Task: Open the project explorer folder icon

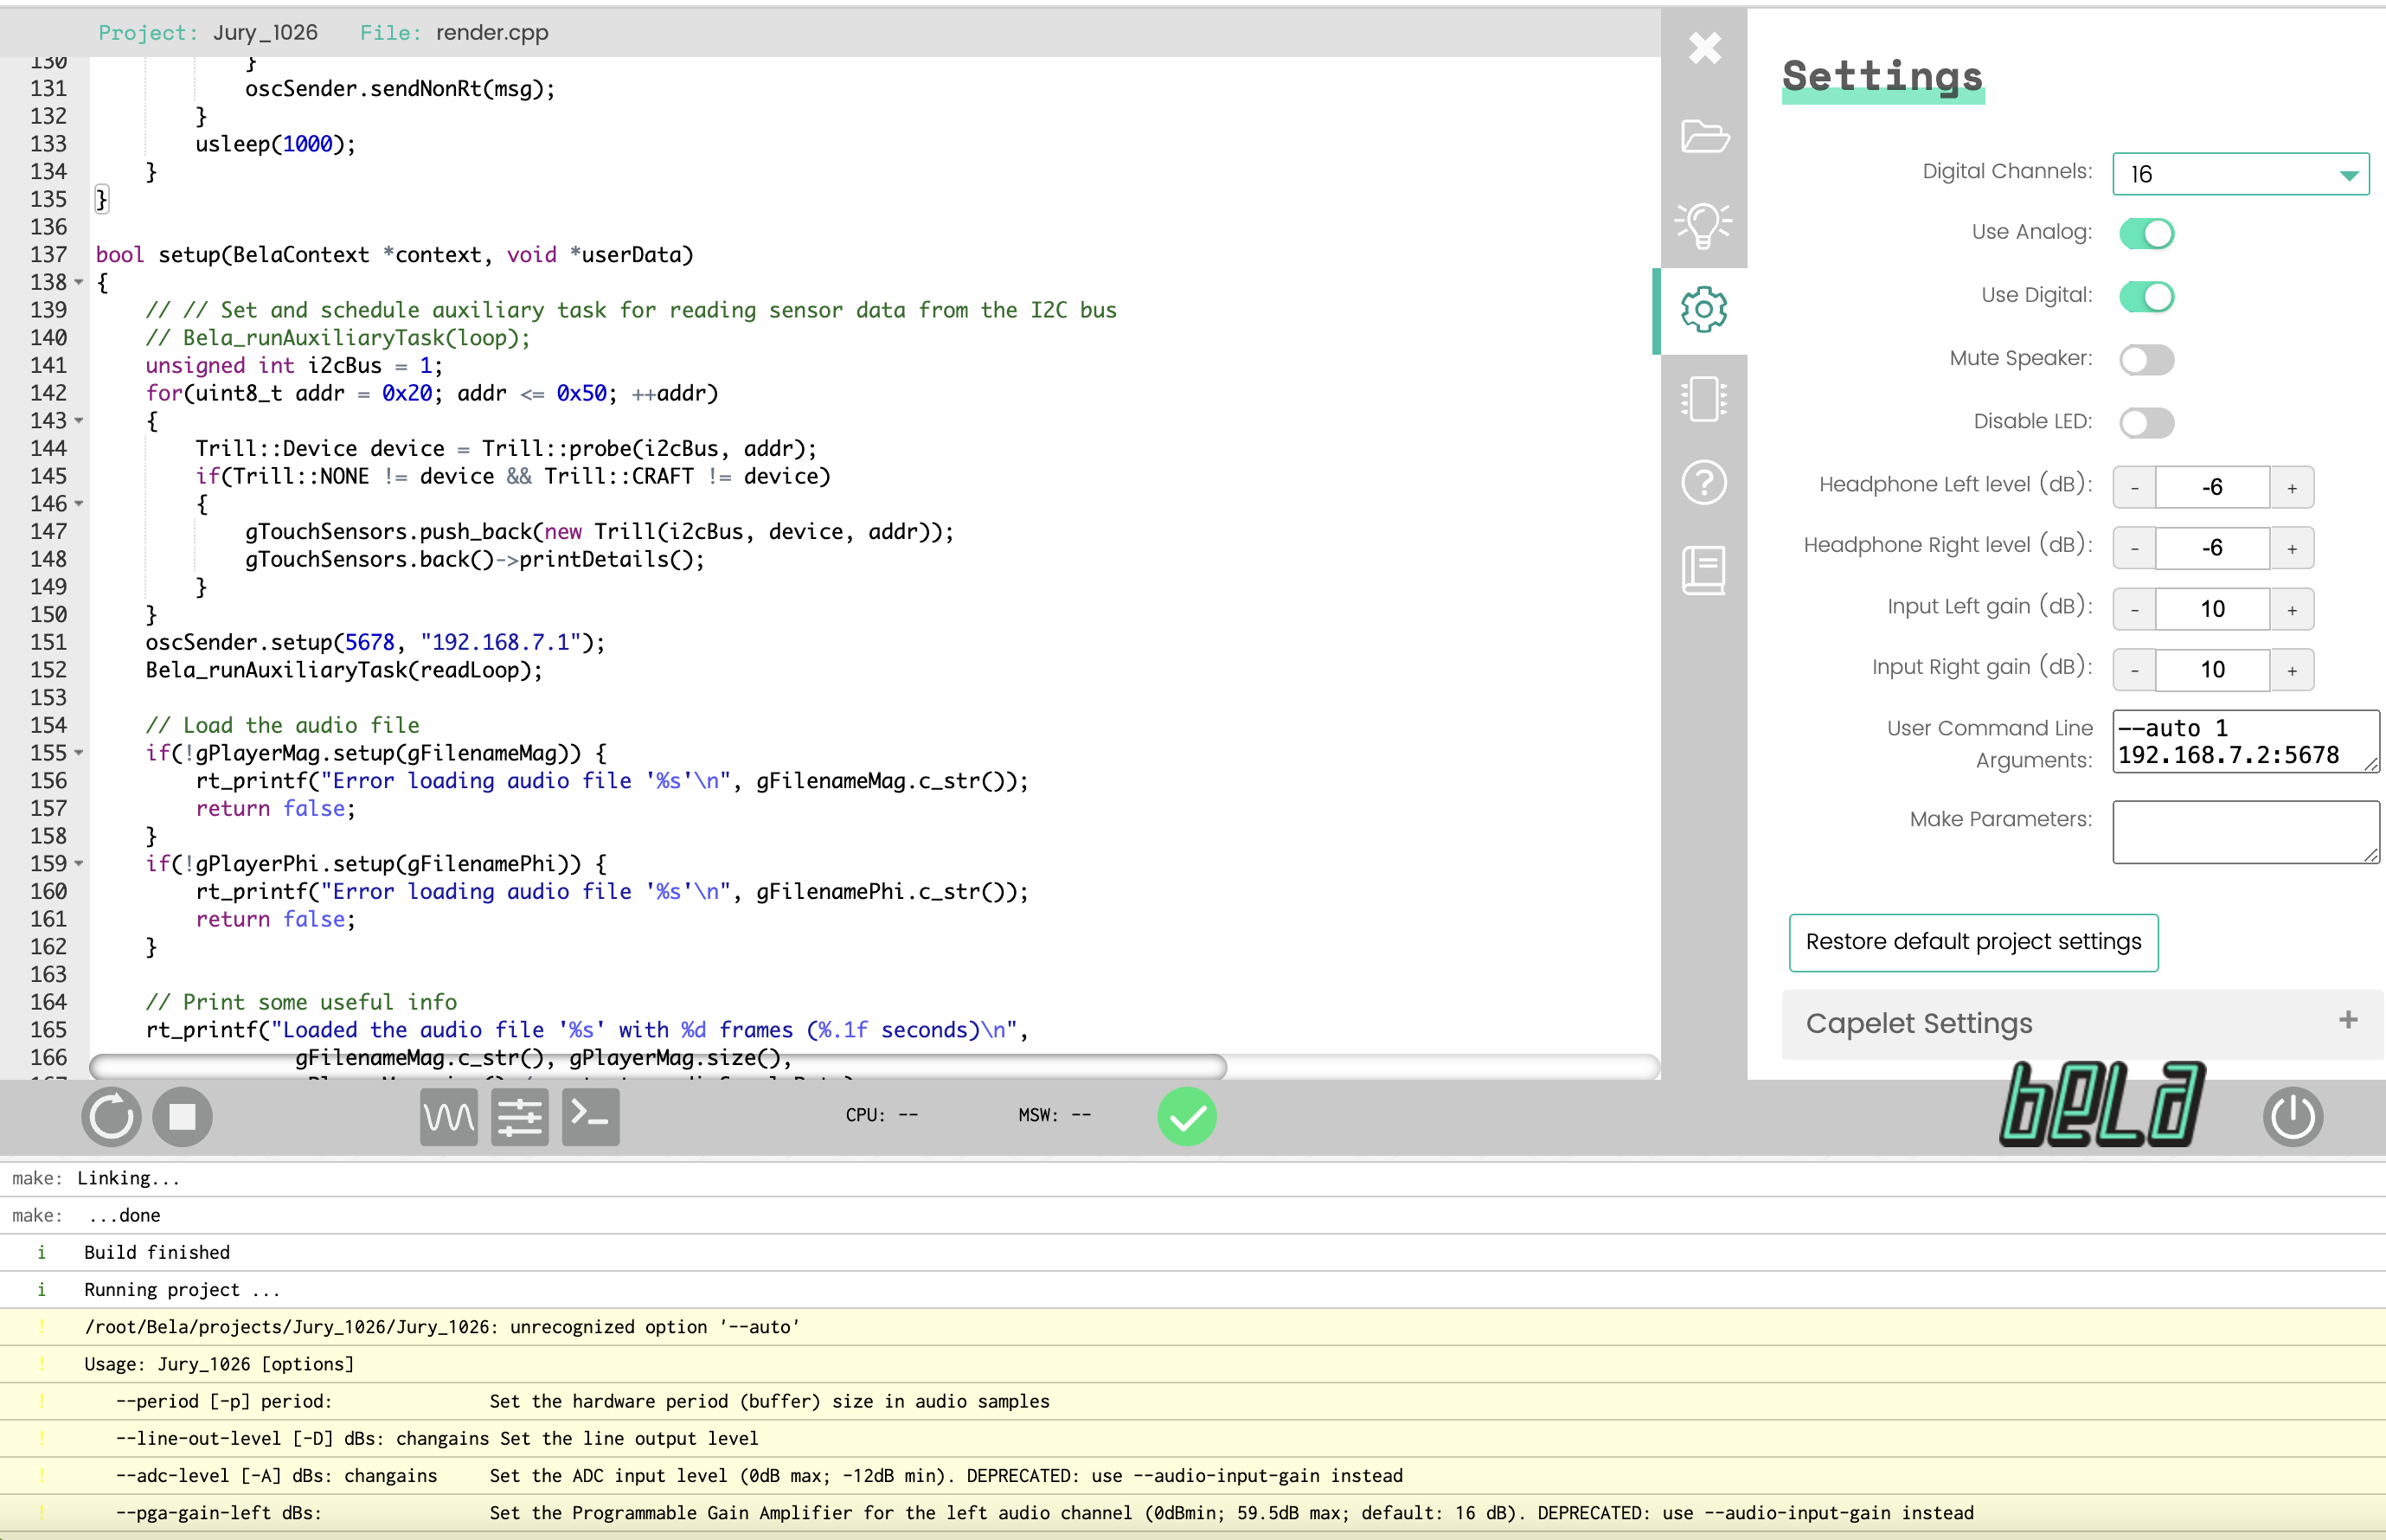Action: [1704, 136]
